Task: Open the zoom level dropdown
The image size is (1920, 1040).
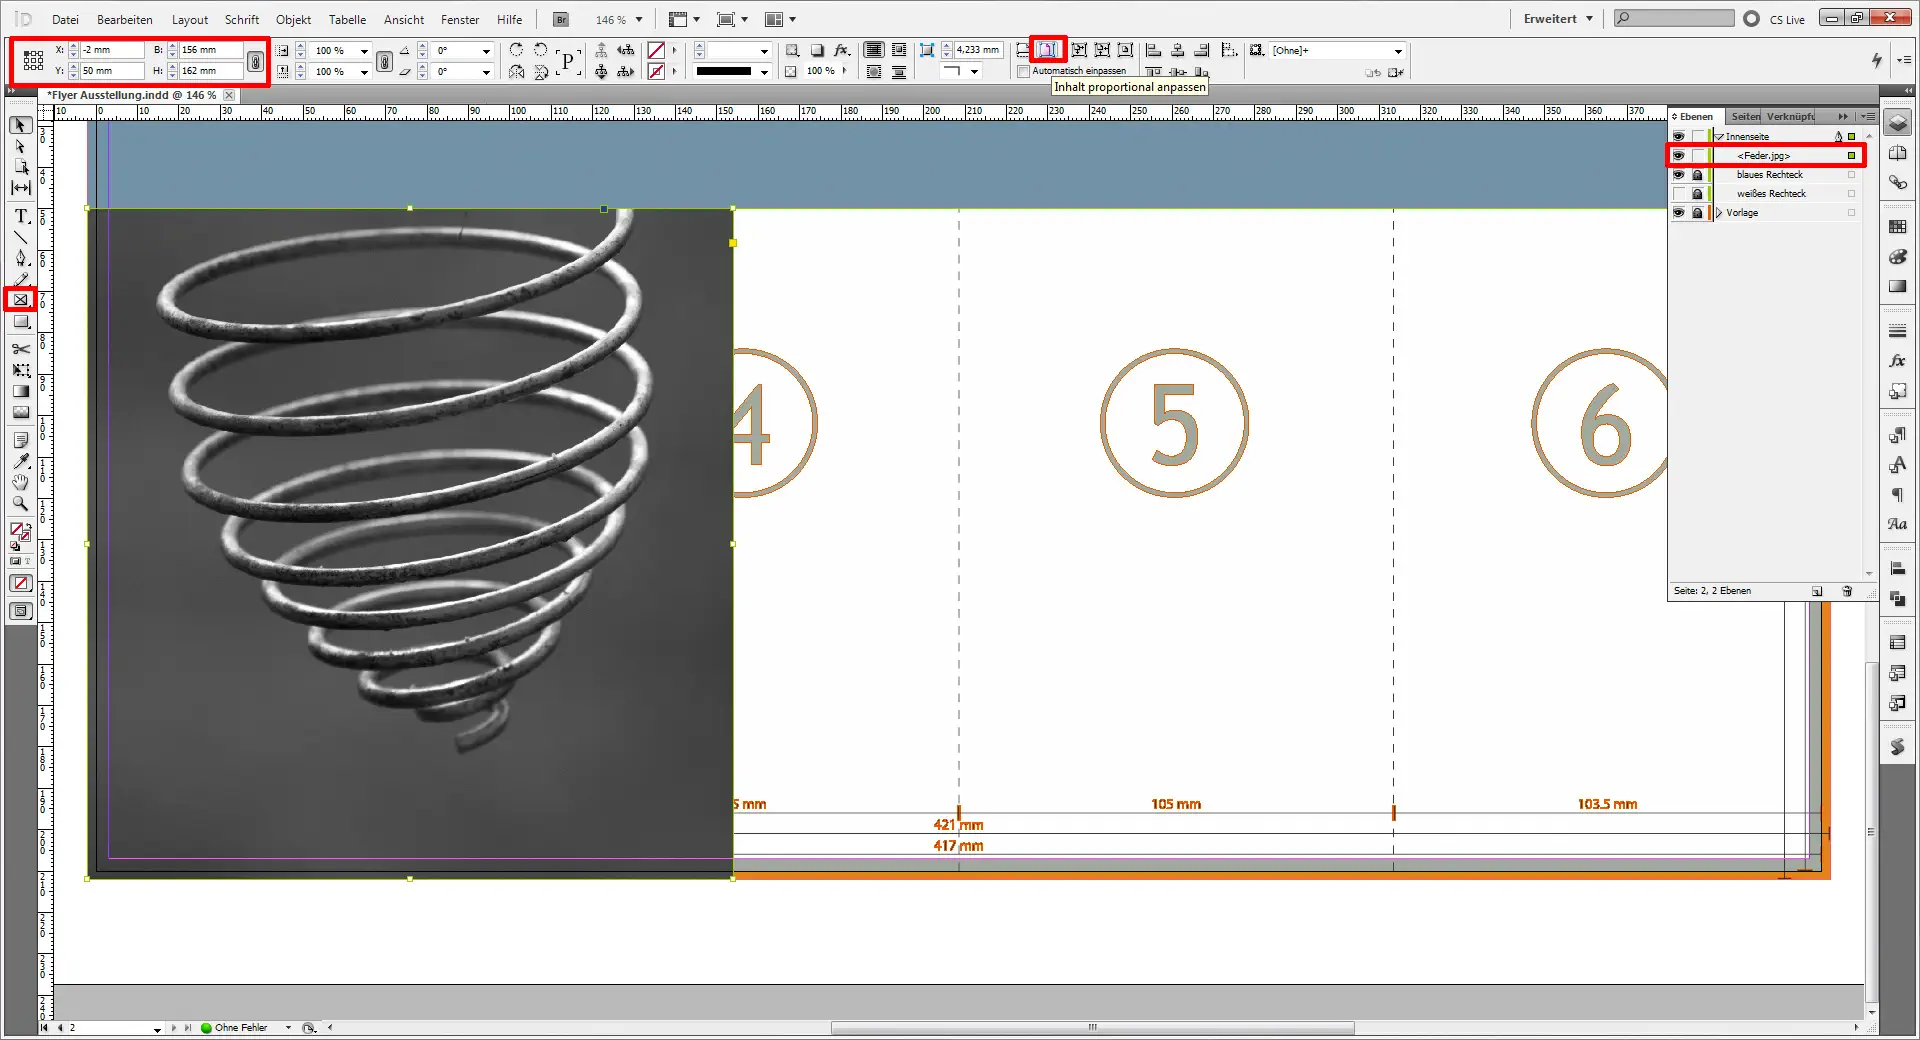Action: tap(639, 20)
